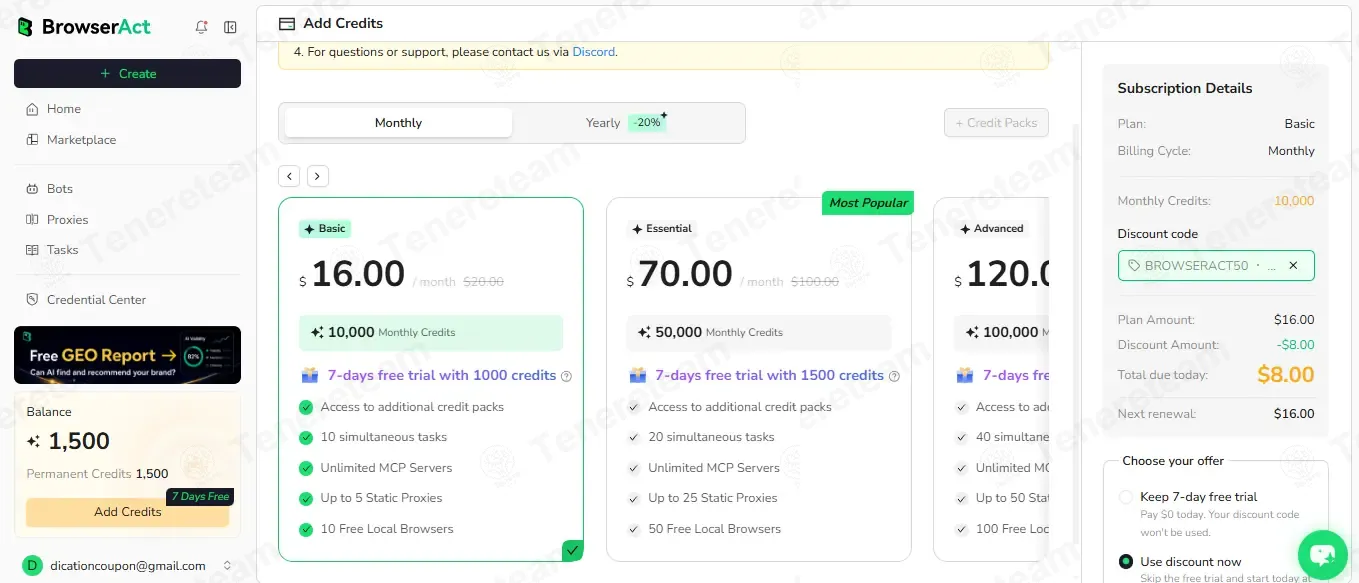Click the Basic plan badge
The height and width of the screenshot is (583, 1359).
pos(324,229)
